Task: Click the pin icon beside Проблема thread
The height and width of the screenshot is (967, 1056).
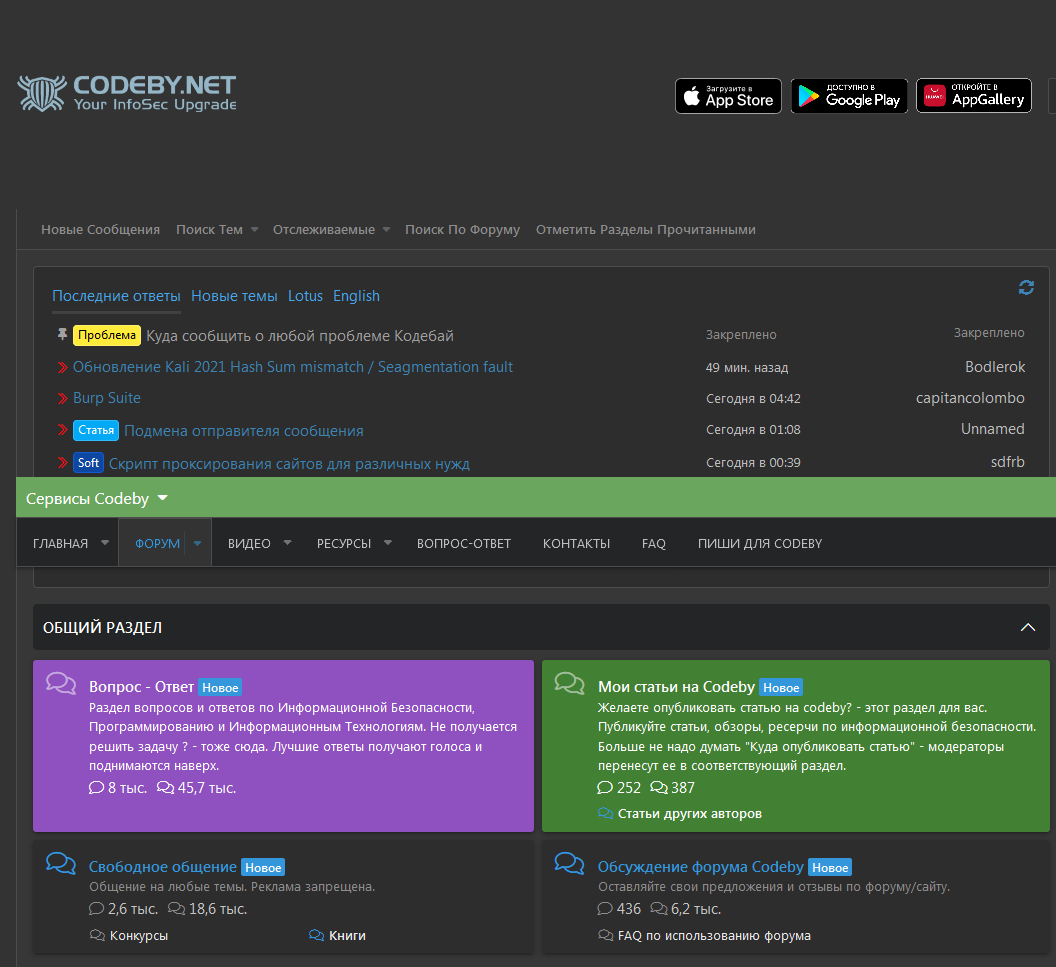Action: click(x=62, y=334)
